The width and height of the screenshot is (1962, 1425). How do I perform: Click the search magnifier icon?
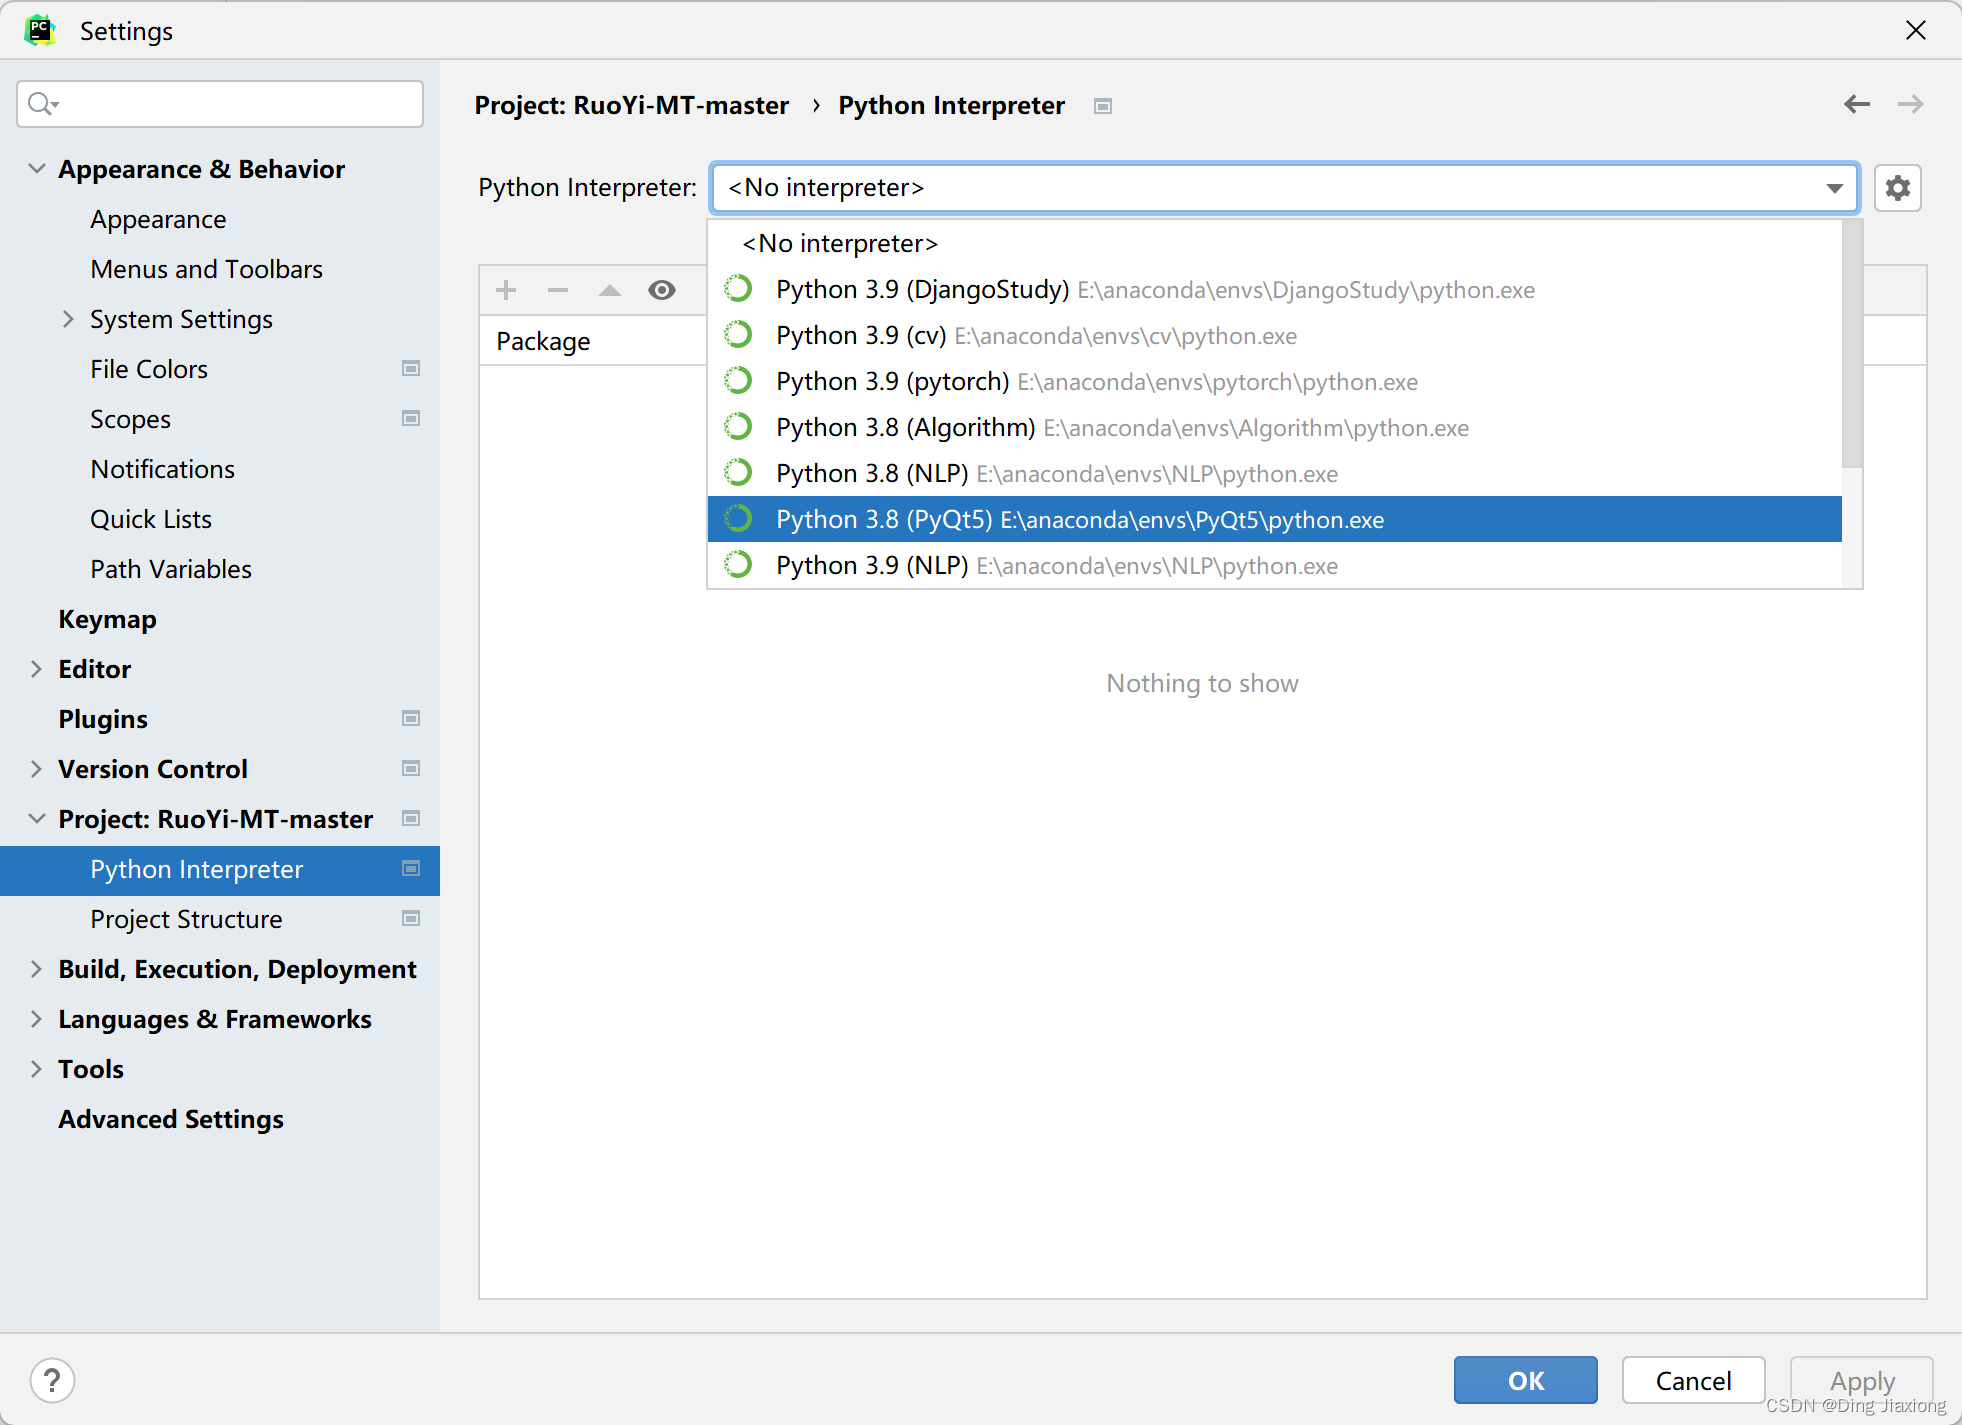(x=43, y=103)
